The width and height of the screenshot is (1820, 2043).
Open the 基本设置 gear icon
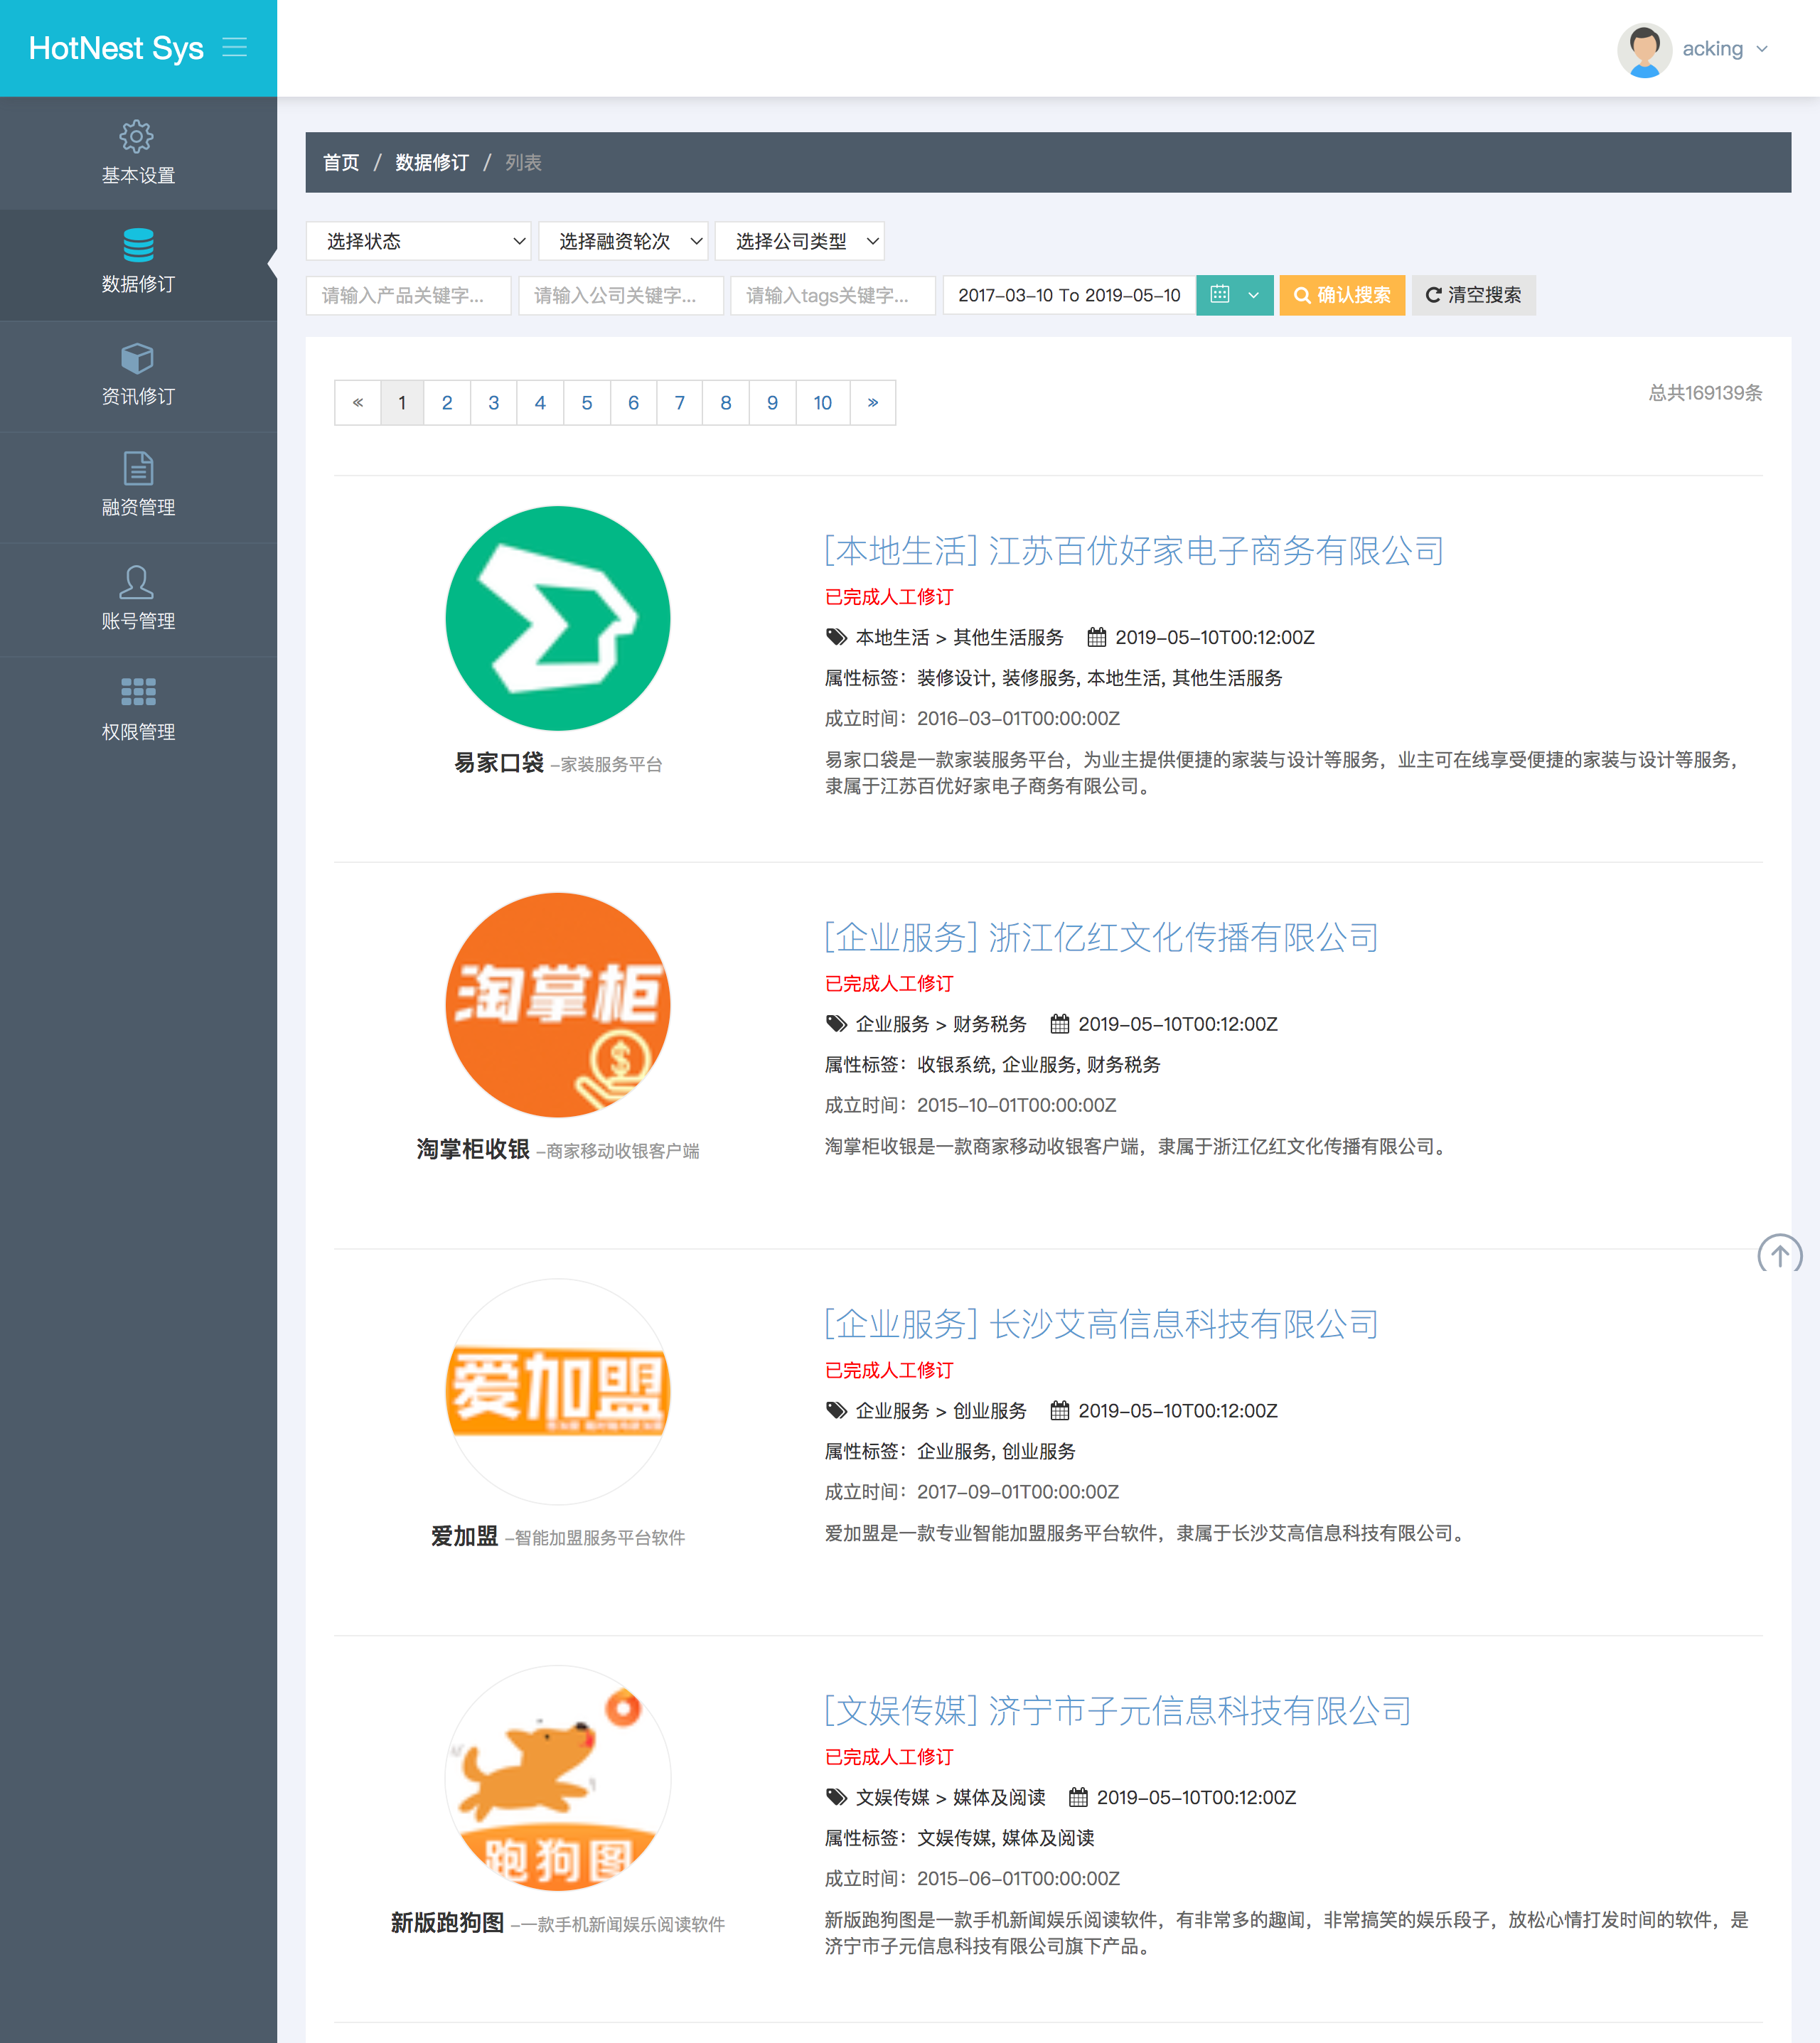point(137,136)
